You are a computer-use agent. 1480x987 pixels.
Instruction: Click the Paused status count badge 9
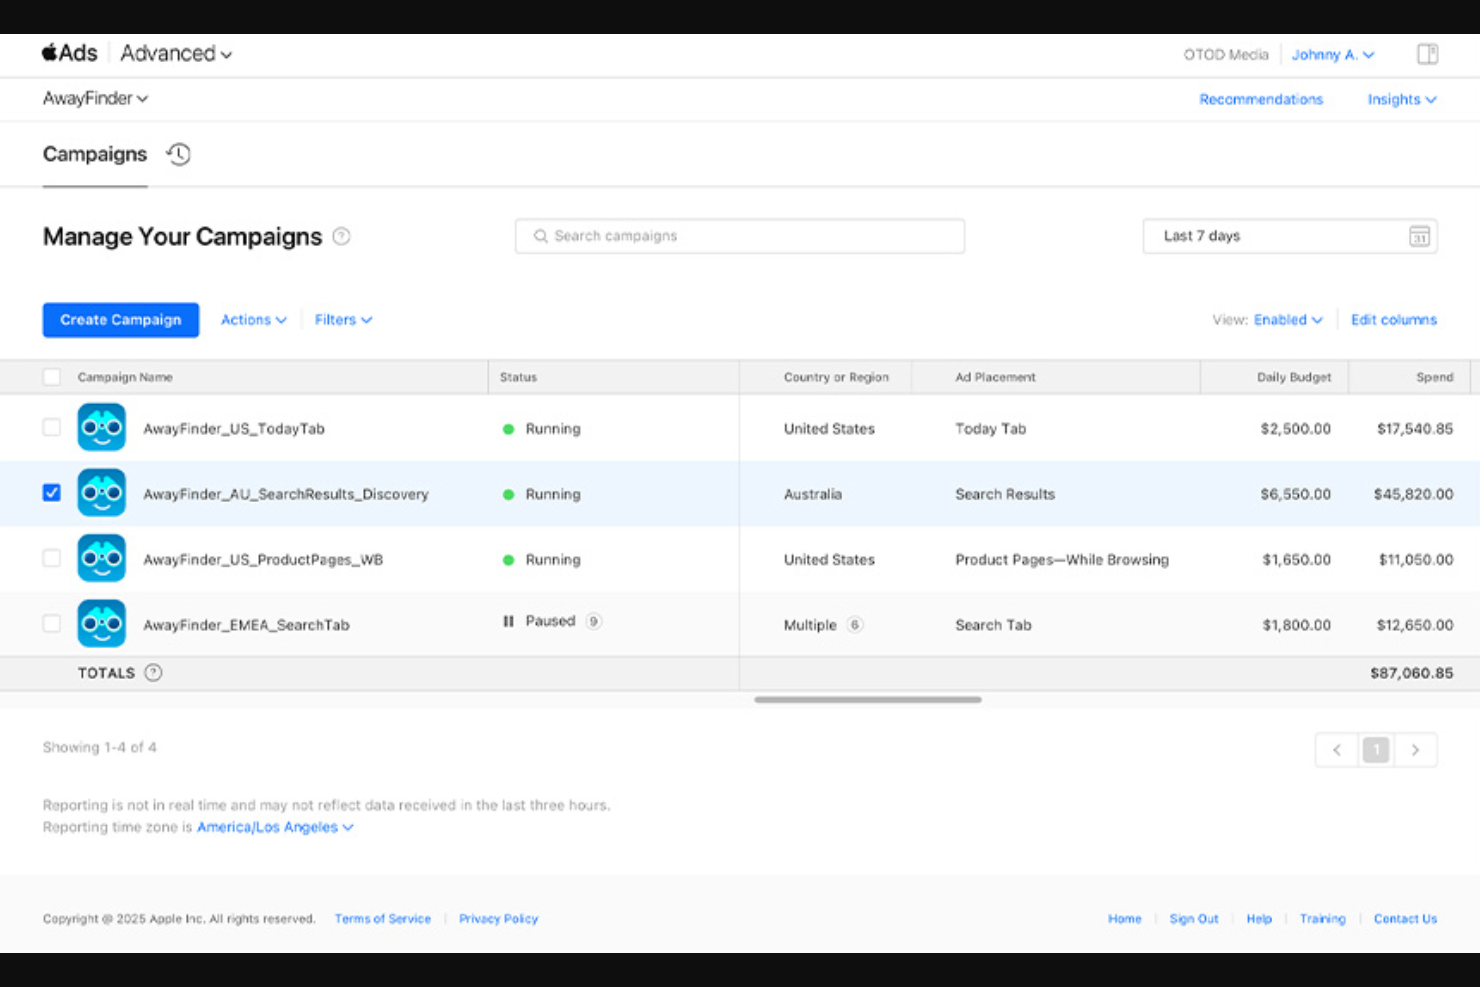593,621
